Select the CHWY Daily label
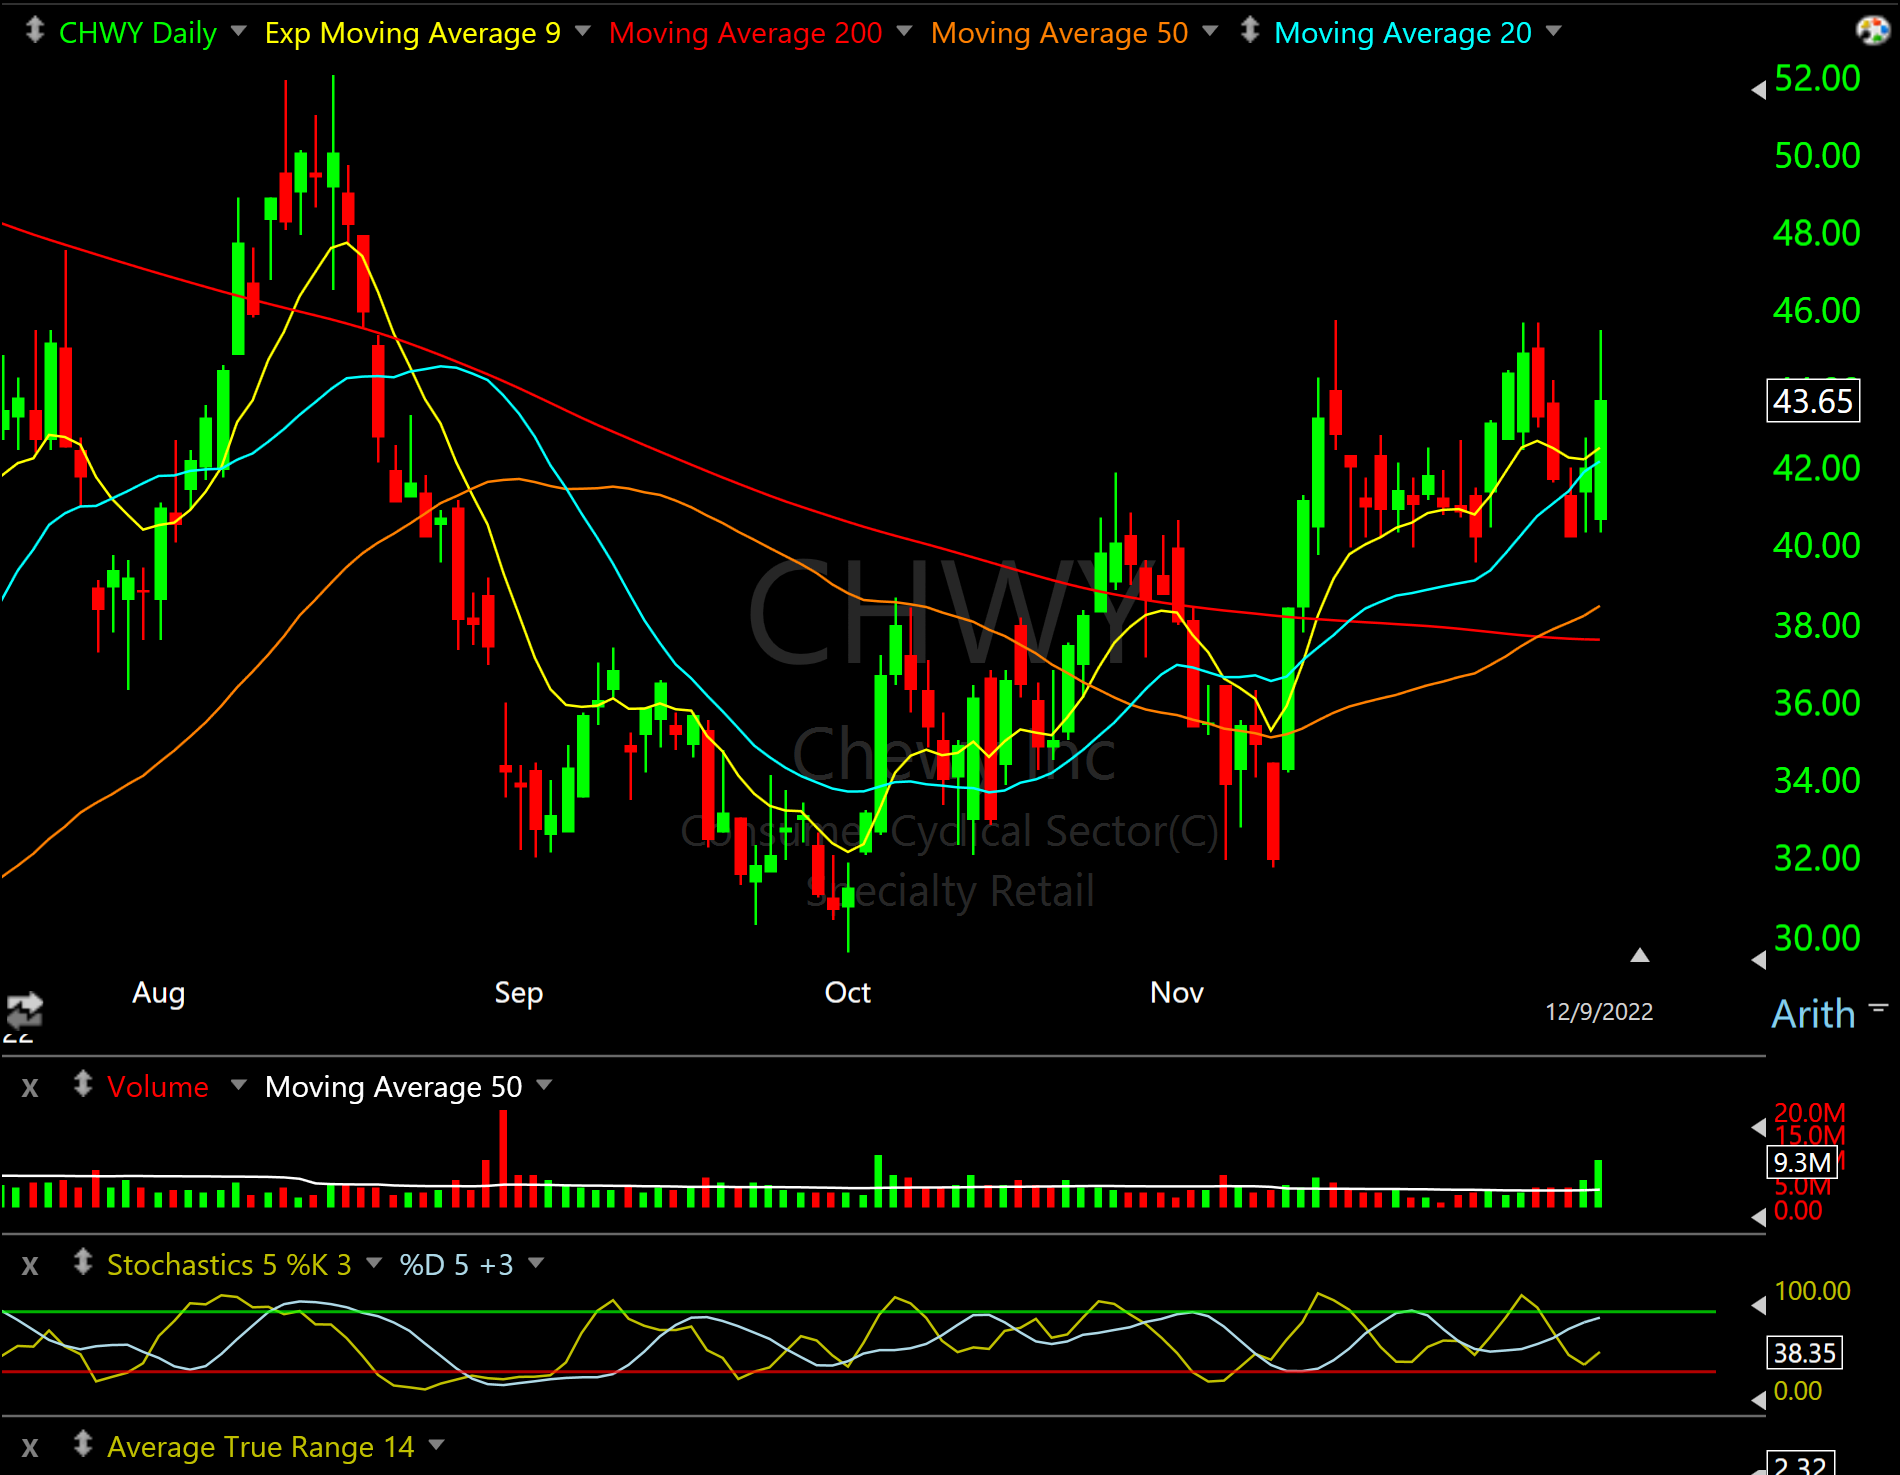Image resolution: width=1900 pixels, height=1475 pixels. [x=138, y=33]
